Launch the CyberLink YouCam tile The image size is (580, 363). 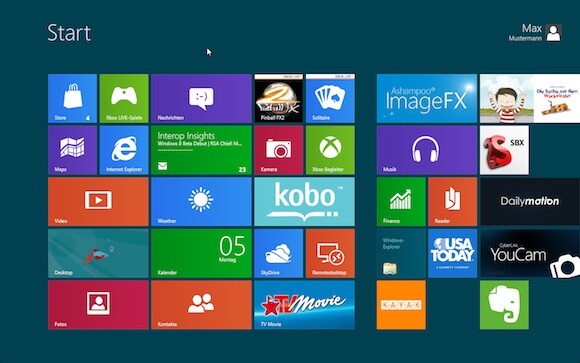coord(530,253)
